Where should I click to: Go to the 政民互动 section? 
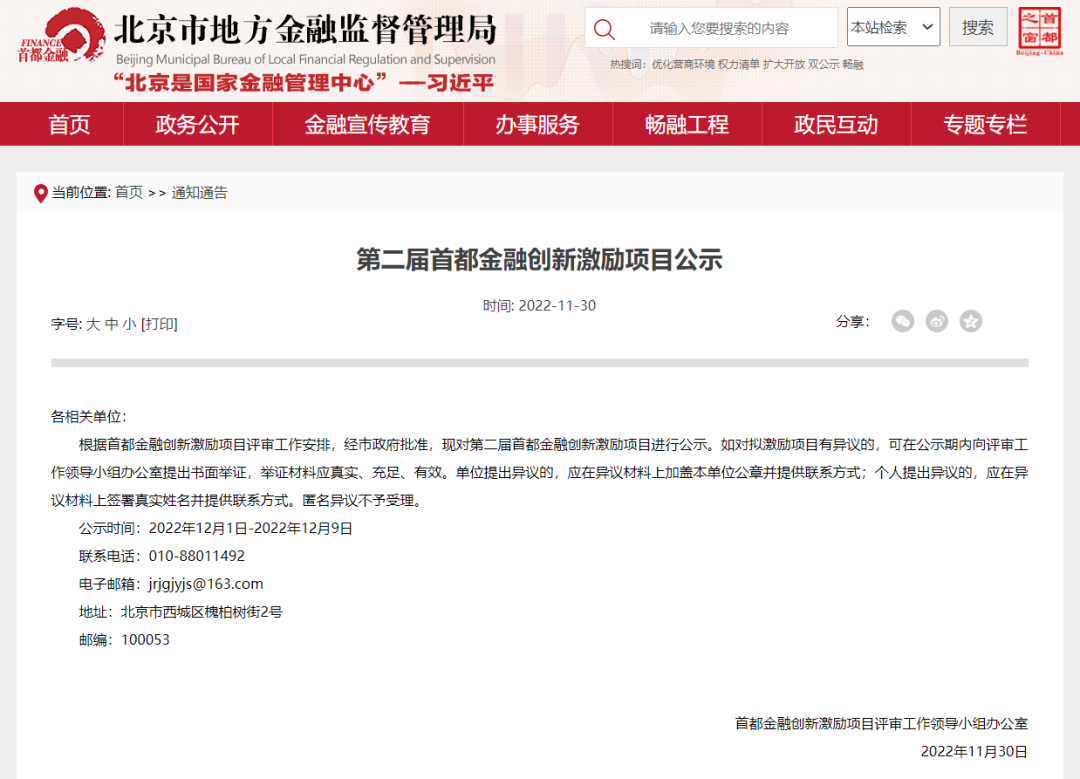837,124
